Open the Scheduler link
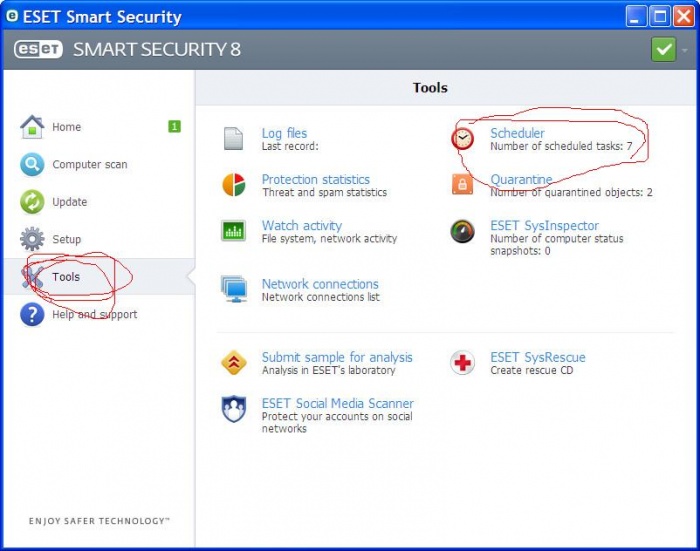The image size is (700, 551). point(517,133)
